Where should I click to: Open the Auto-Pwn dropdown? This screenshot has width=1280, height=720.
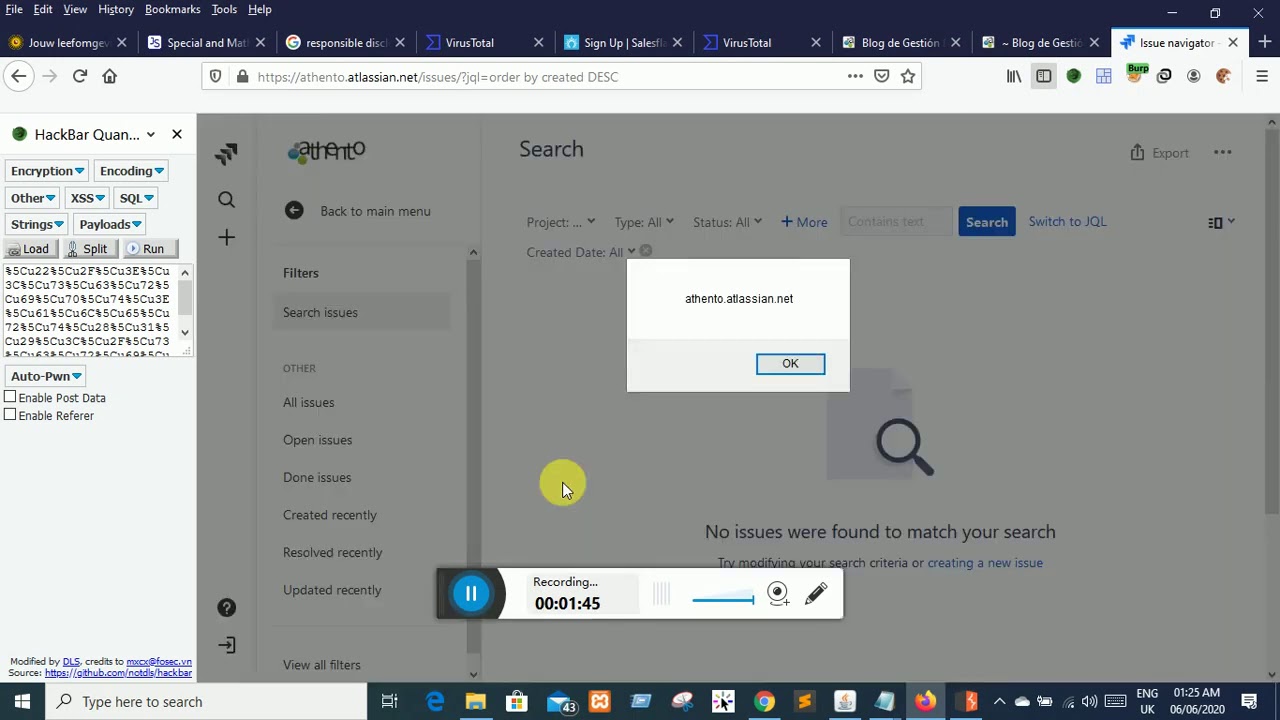tap(46, 376)
